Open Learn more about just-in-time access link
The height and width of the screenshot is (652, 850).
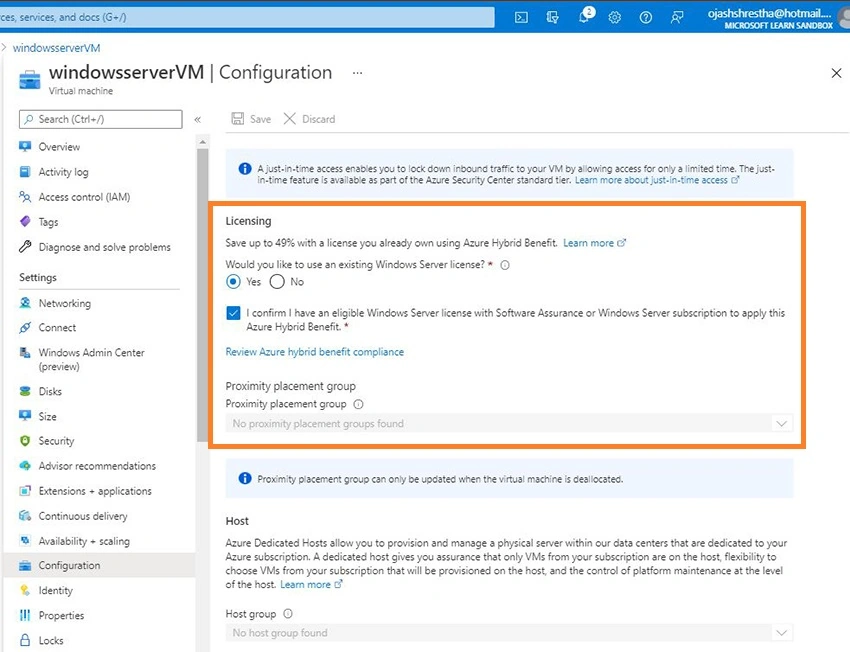coord(656,180)
